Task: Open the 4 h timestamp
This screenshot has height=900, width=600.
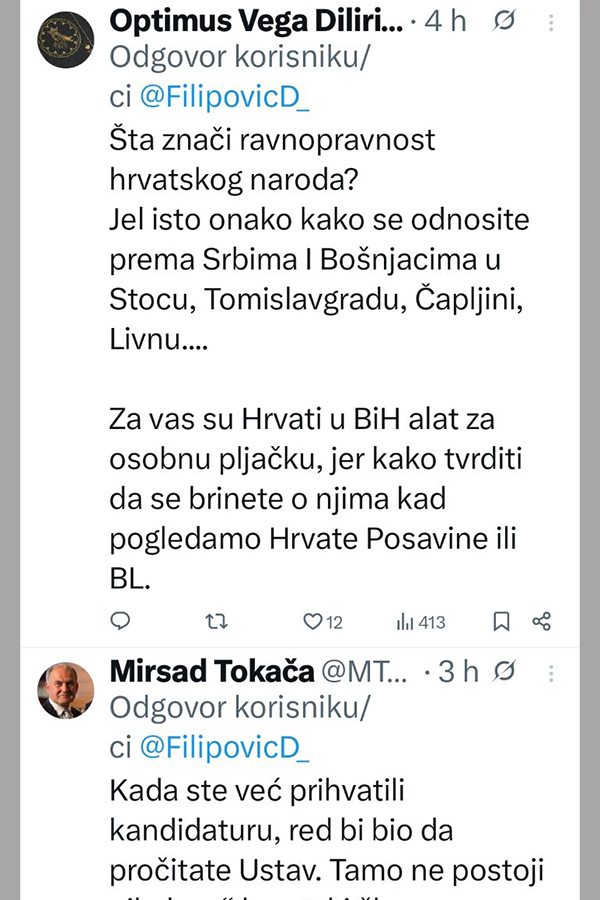Action: 447,20
